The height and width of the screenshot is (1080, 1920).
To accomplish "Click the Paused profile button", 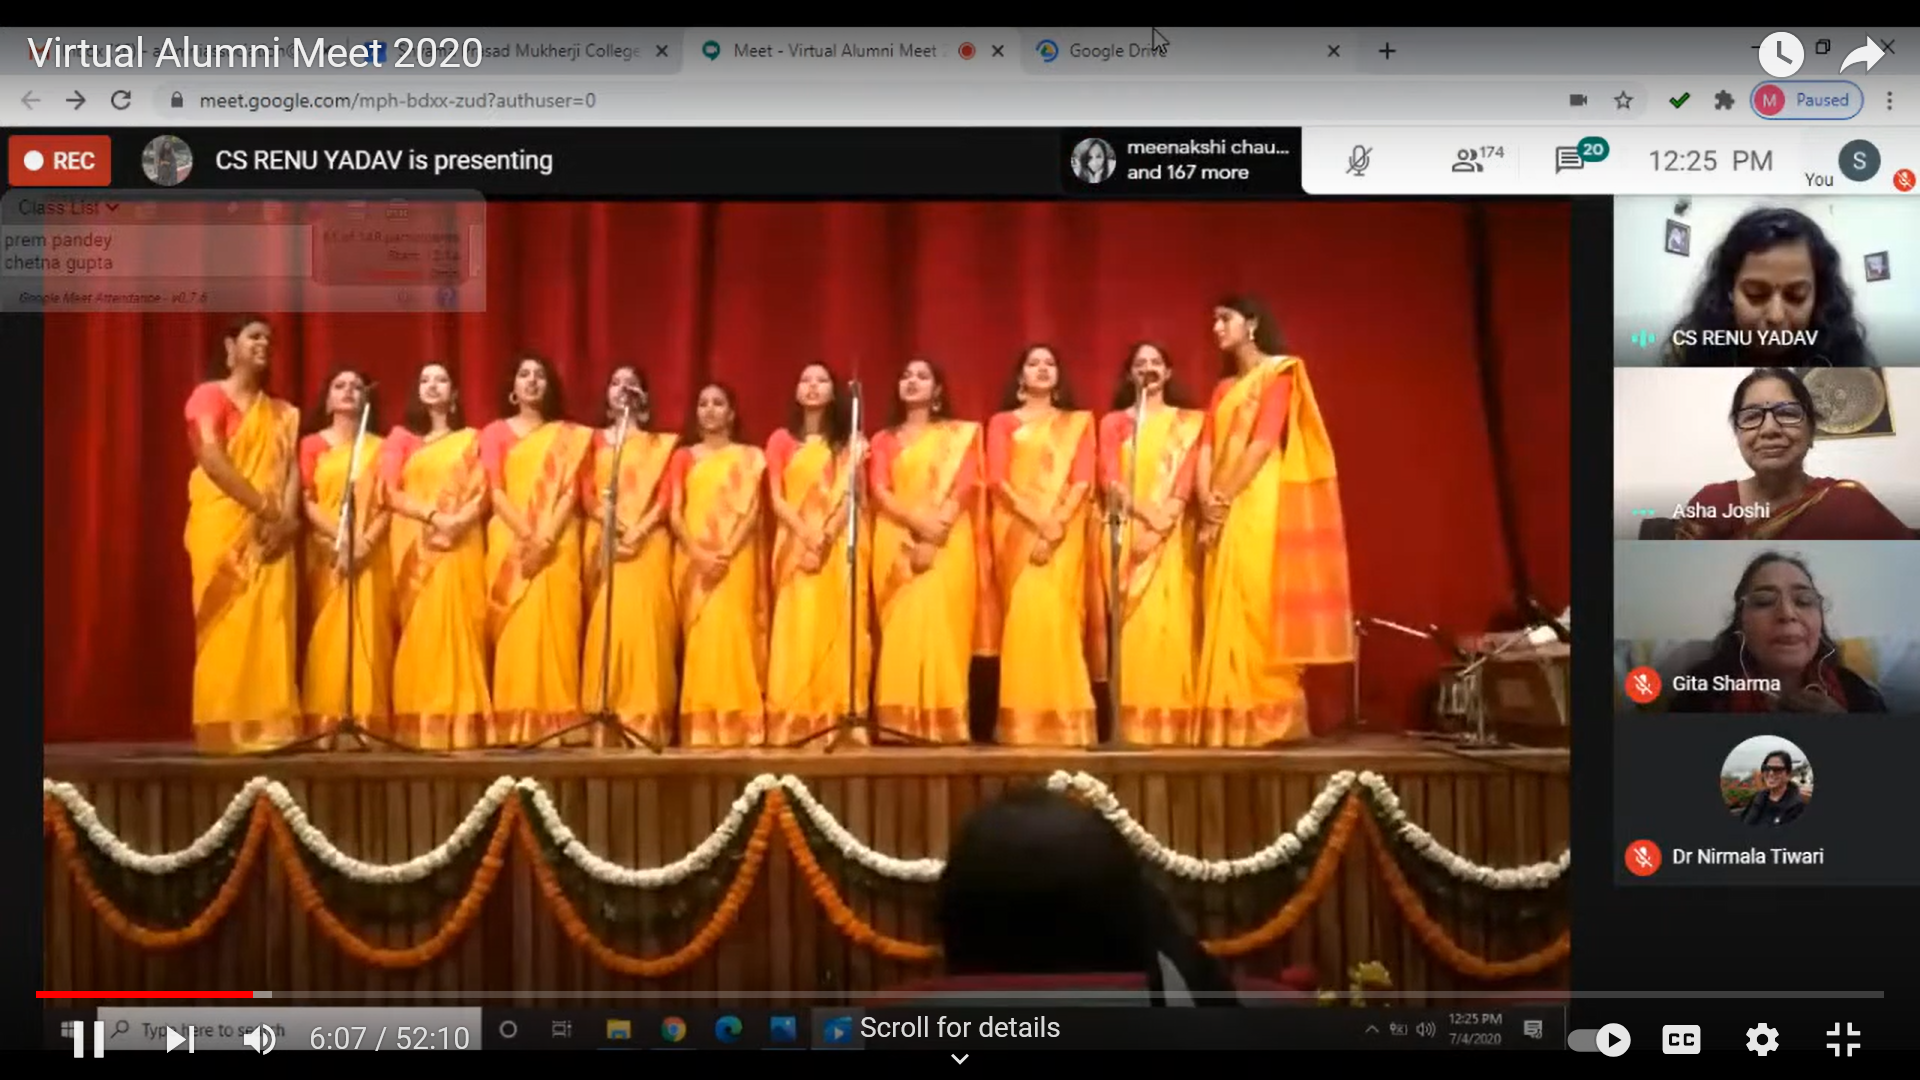I will (1807, 100).
